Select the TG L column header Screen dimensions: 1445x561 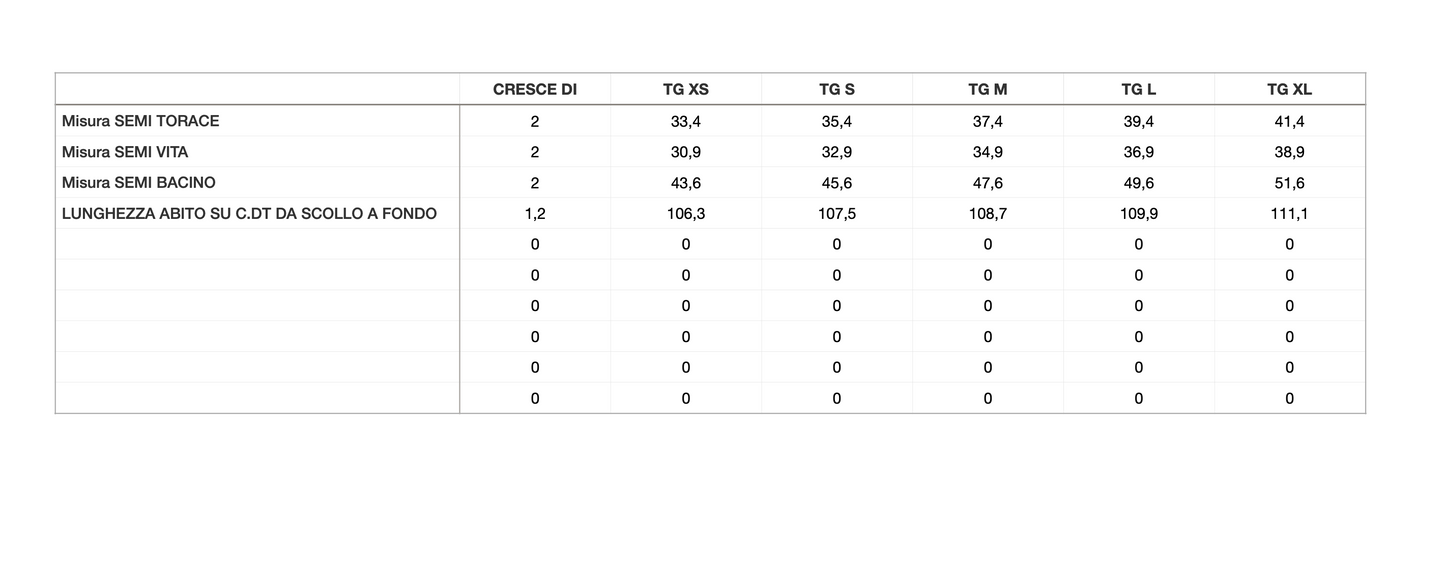pyautogui.click(x=1138, y=89)
